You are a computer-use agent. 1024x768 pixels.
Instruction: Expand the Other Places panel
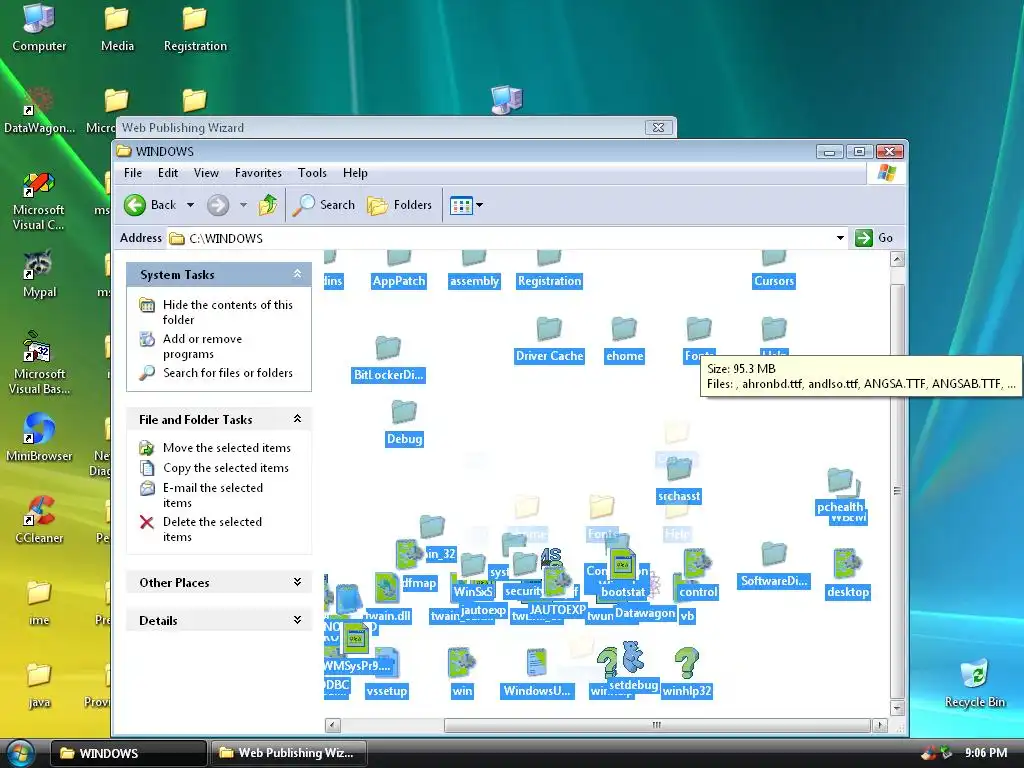coord(297,582)
